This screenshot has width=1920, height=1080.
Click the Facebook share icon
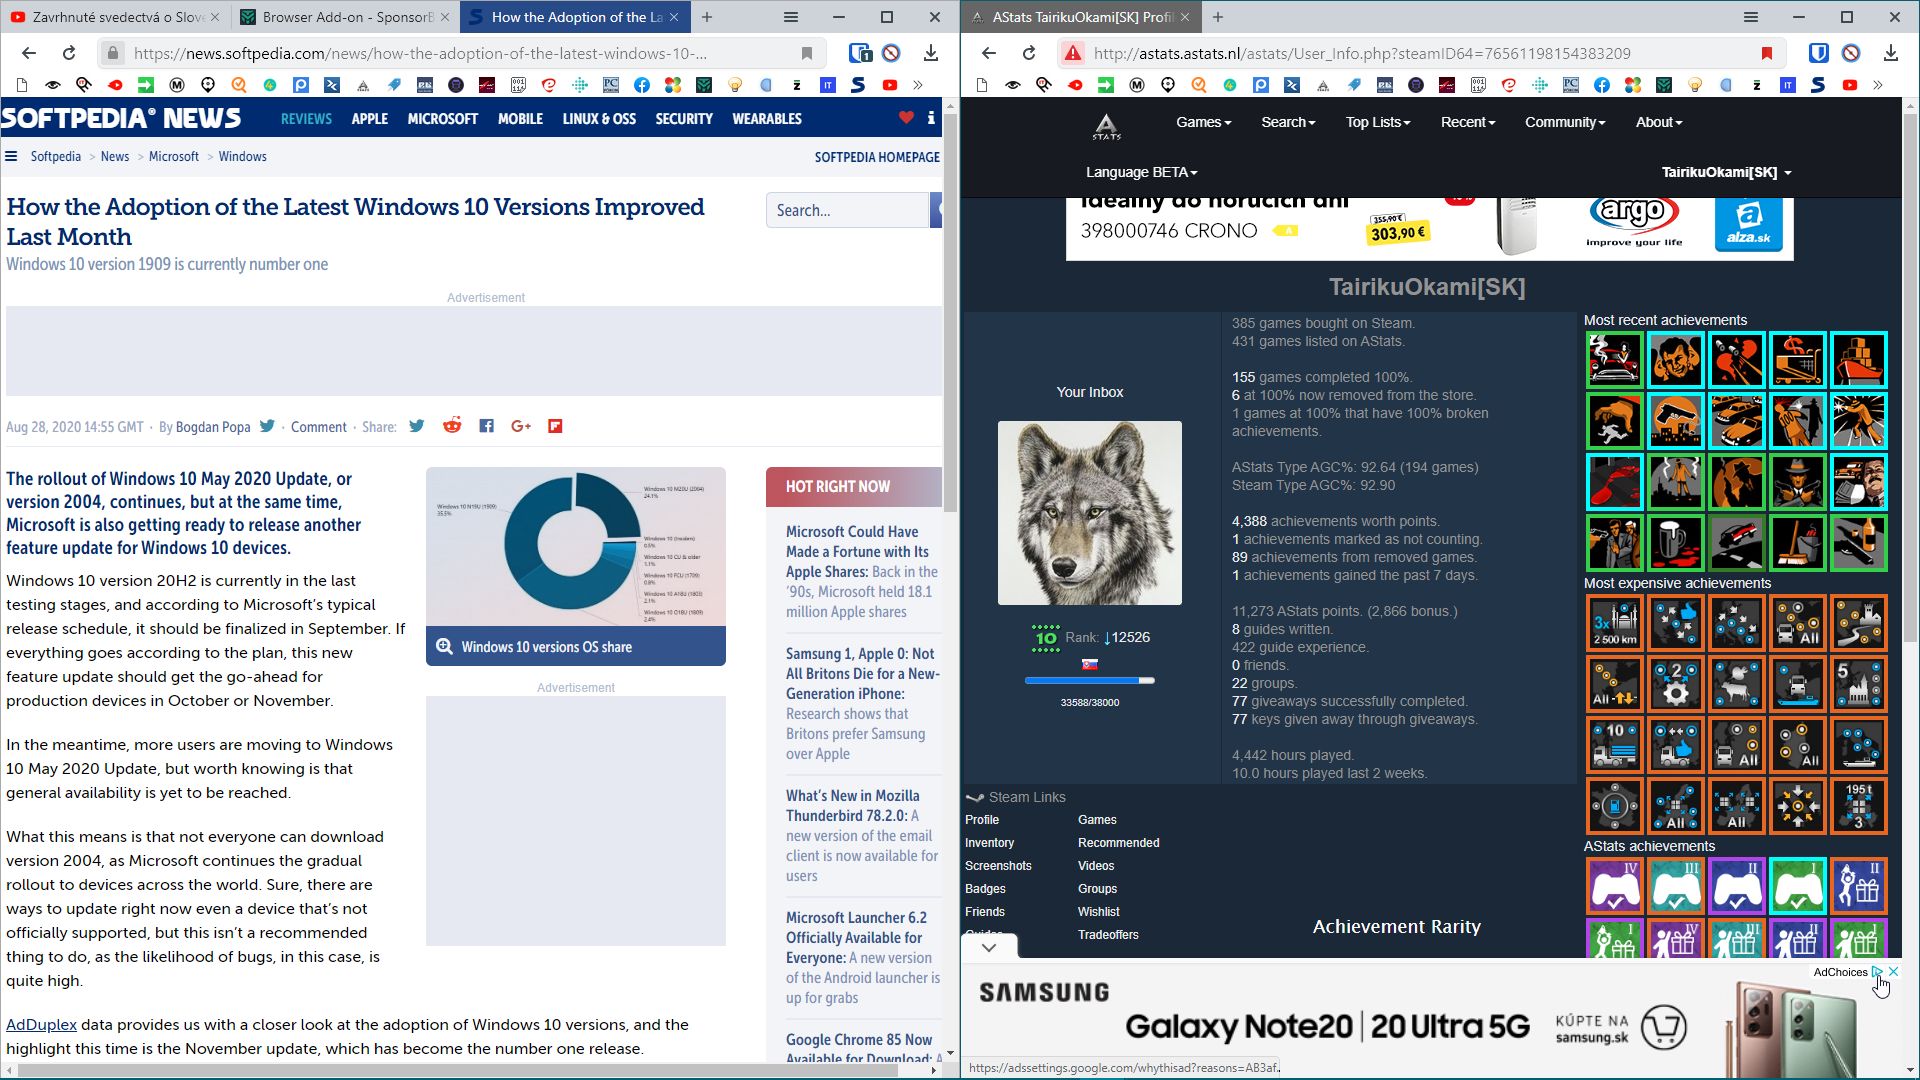[x=486, y=426]
